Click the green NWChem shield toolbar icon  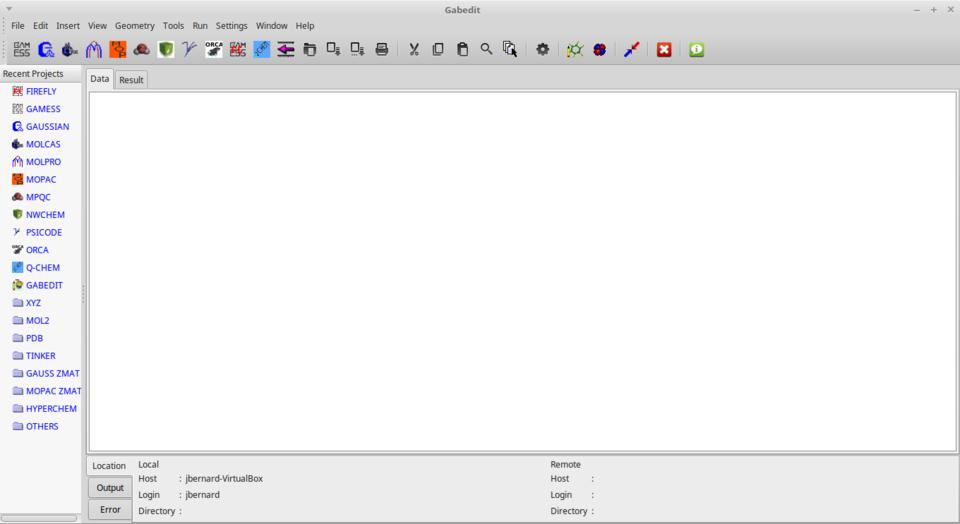(166, 49)
